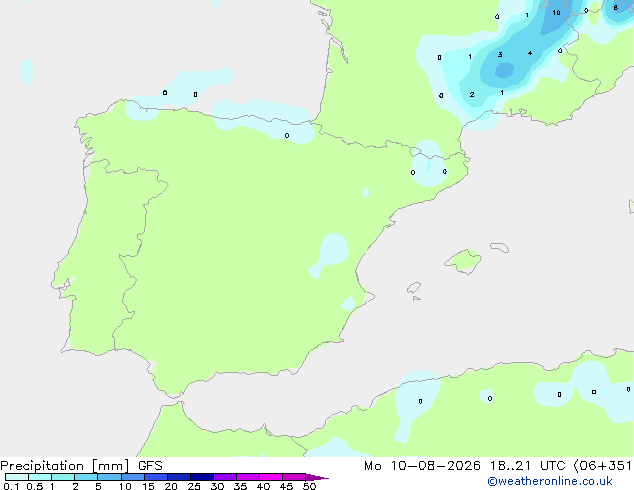634x490 pixels.
Task: Click the 'Mo 10-08-2026' date text
Action: (x=422, y=466)
